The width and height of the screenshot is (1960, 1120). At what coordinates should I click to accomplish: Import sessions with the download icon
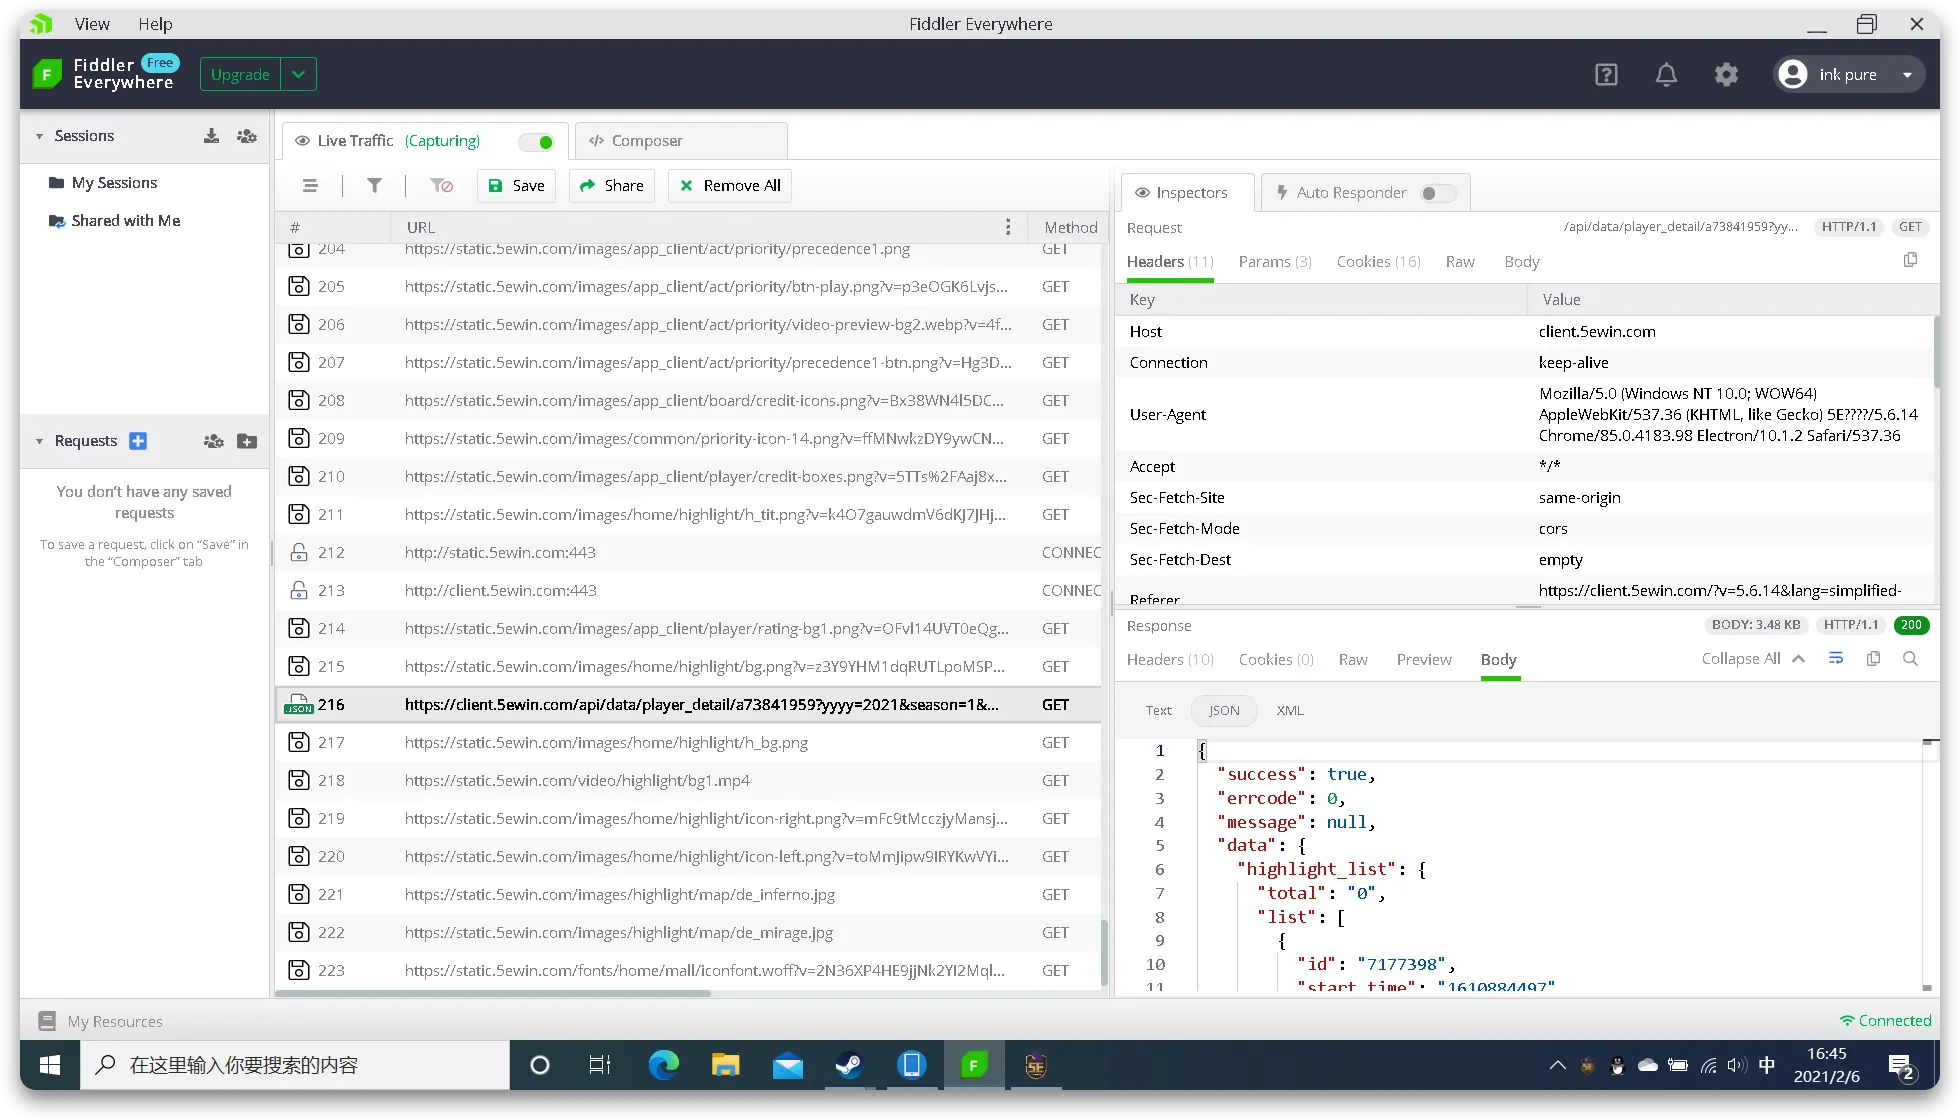click(211, 136)
